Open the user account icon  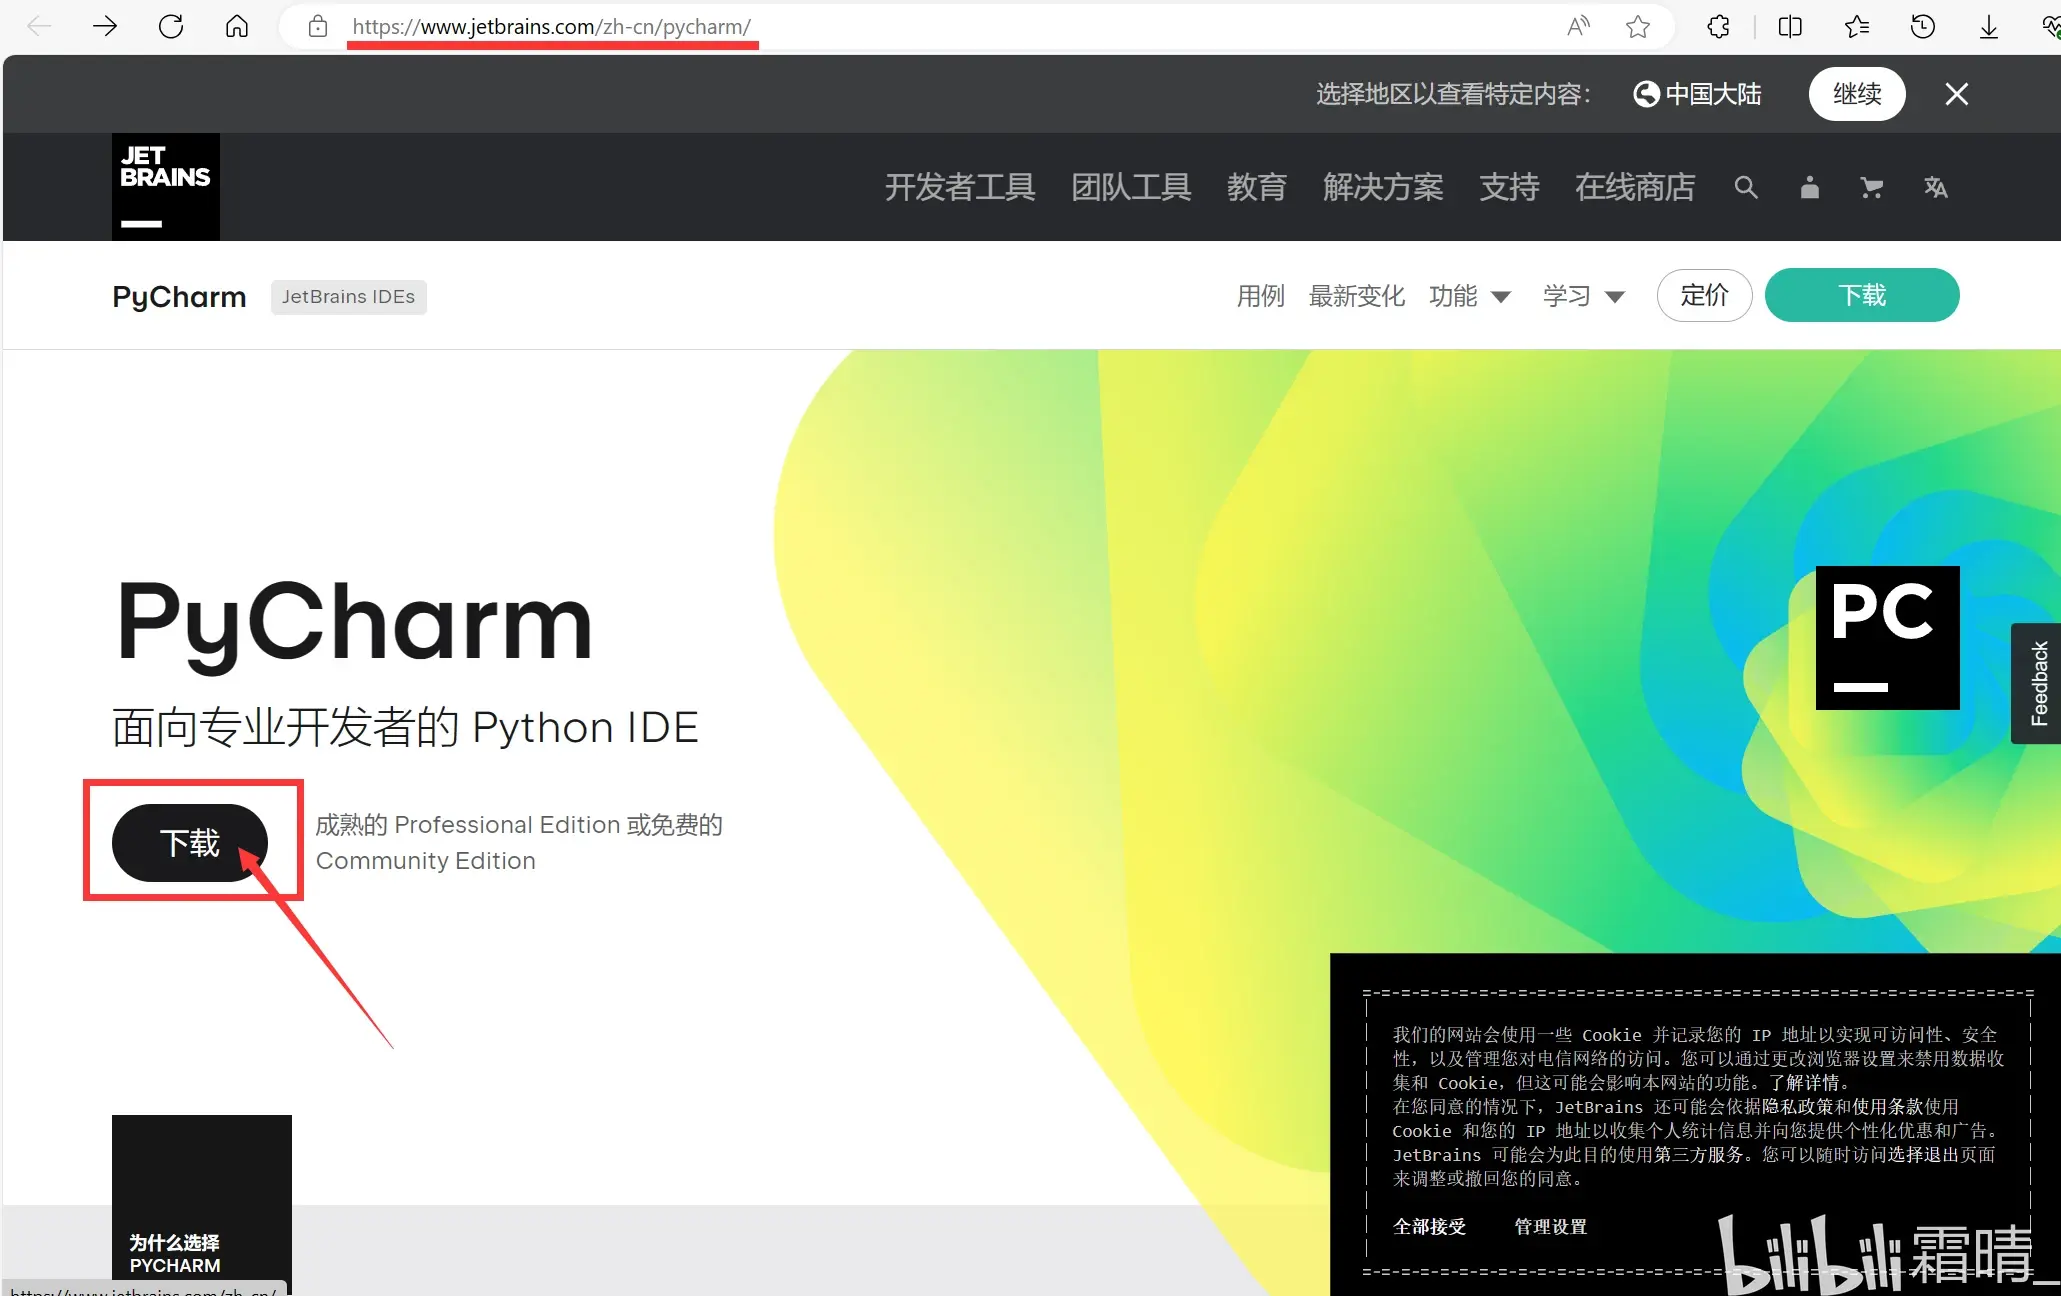pos(1809,187)
